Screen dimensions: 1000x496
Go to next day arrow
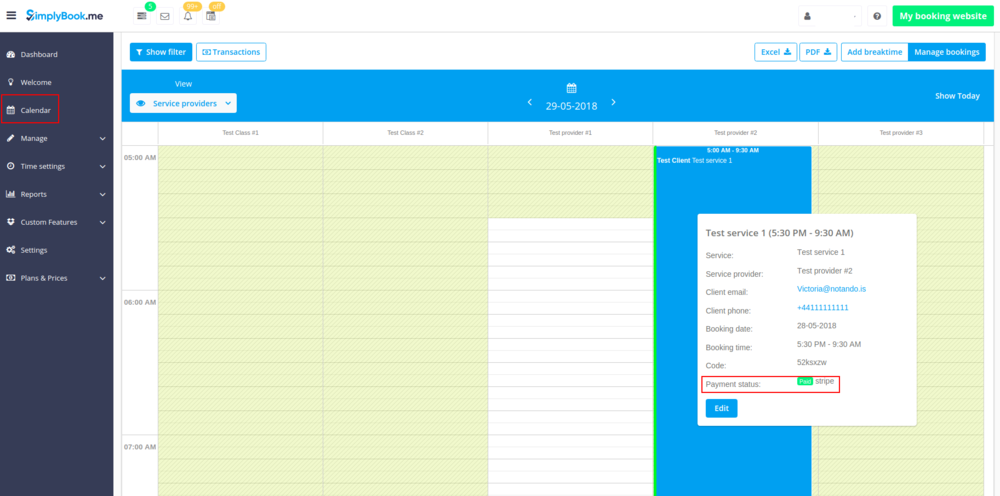point(613,103)
